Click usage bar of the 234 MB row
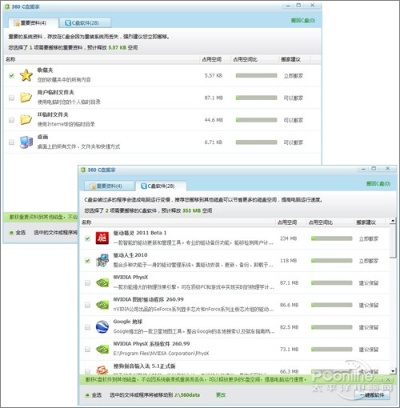This screenshot has width=400, height=408. [331, 238]
